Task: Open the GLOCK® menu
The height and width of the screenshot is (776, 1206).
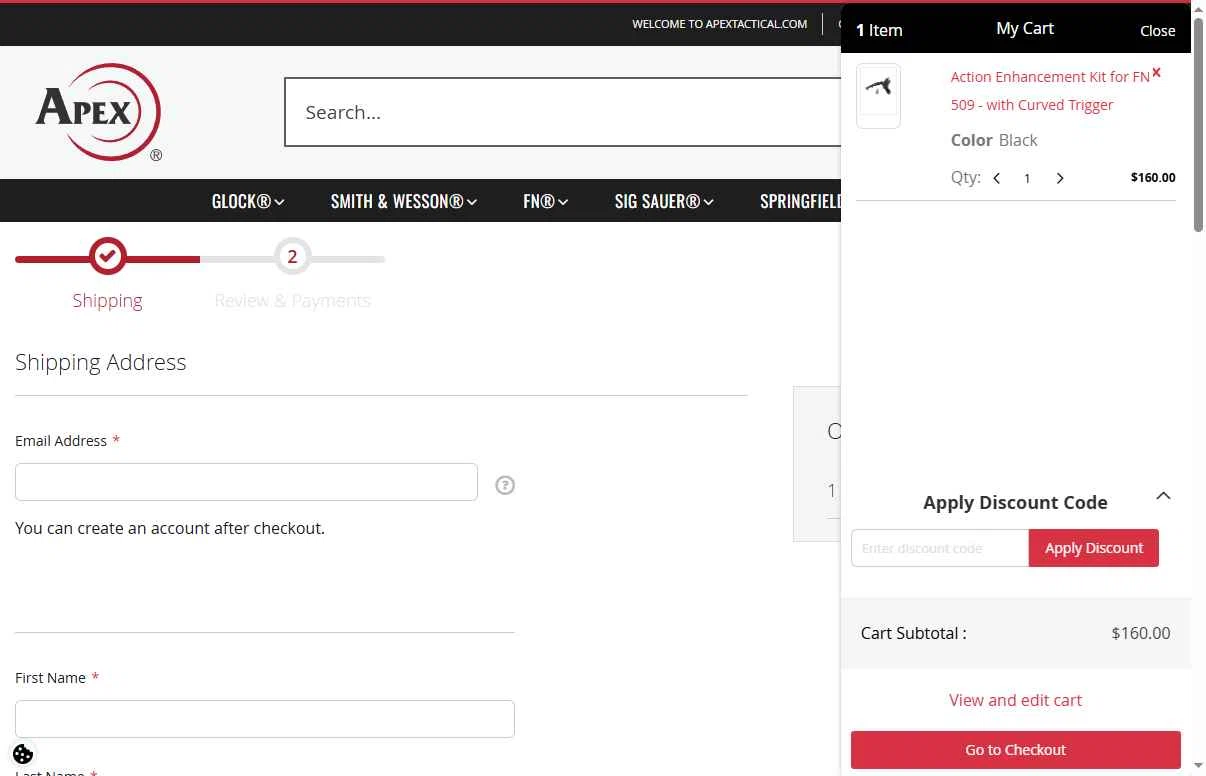Action: (x=248, y=201)
